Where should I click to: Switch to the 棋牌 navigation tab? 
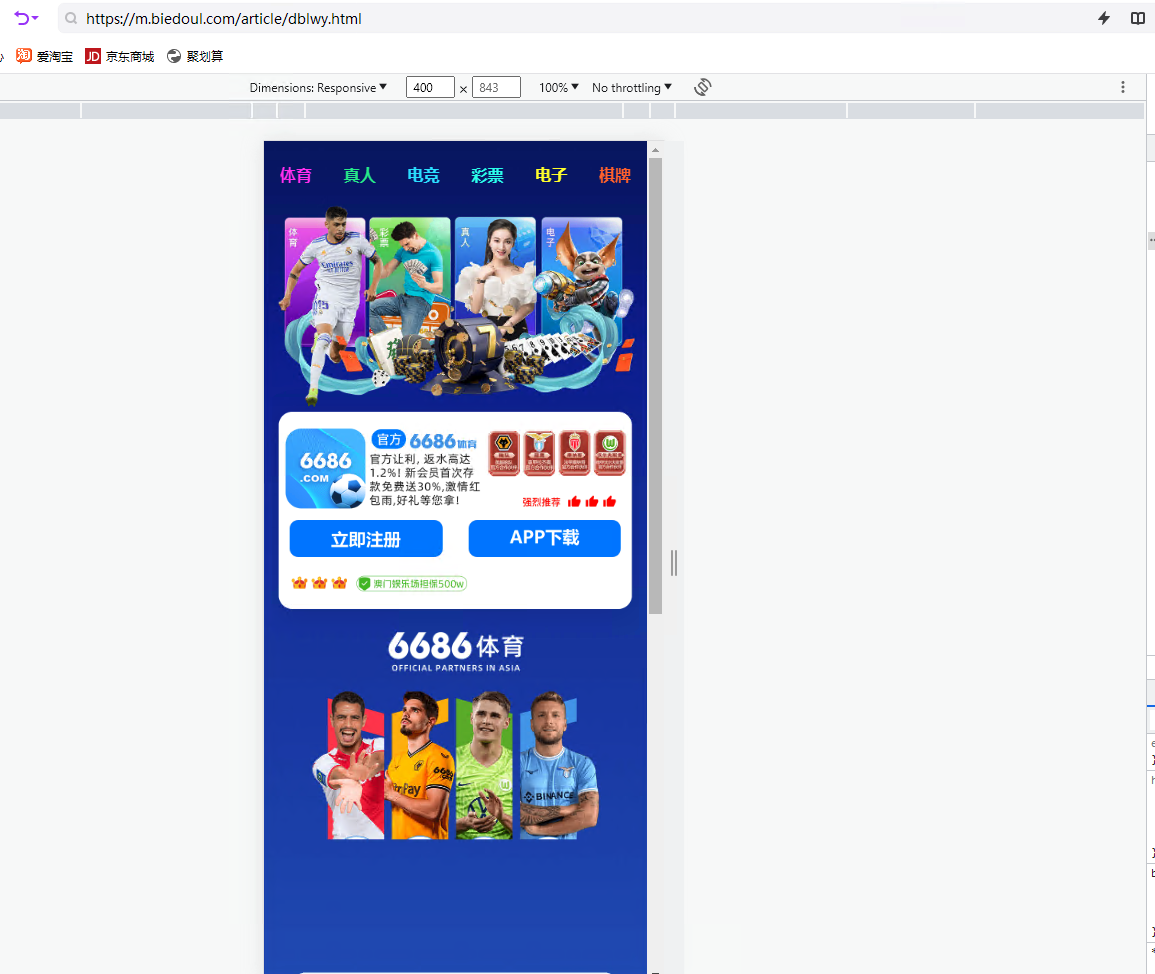pyautogui.click(x=614, y=176)
